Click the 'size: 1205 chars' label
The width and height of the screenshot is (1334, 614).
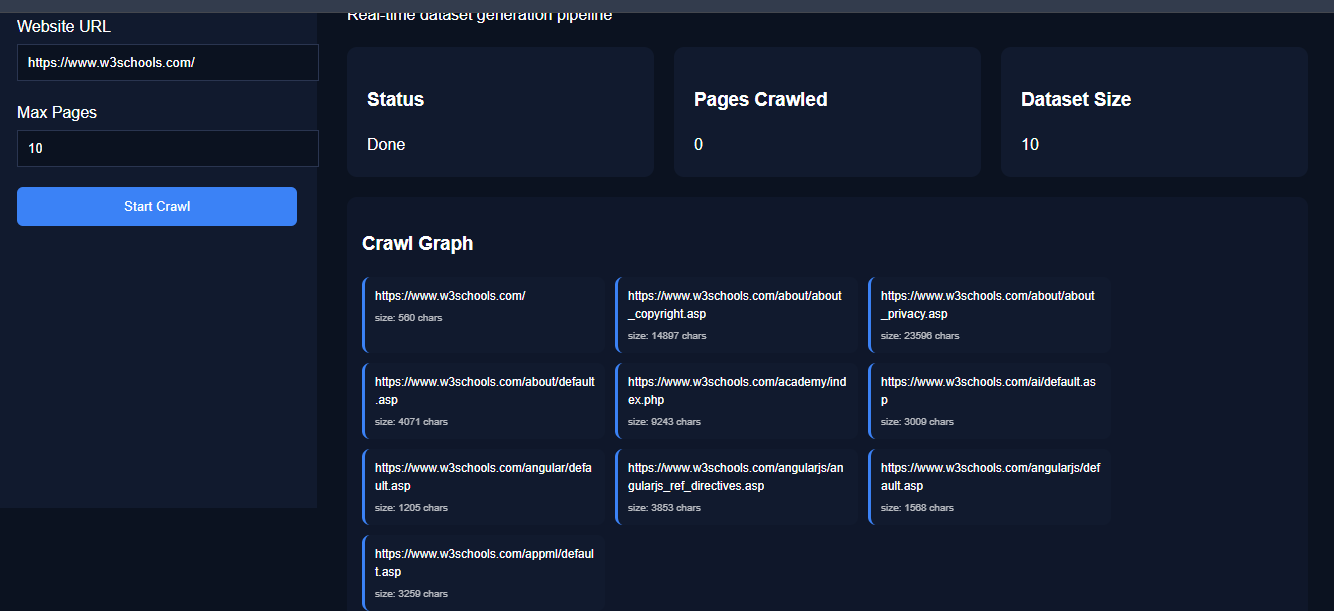411,508
